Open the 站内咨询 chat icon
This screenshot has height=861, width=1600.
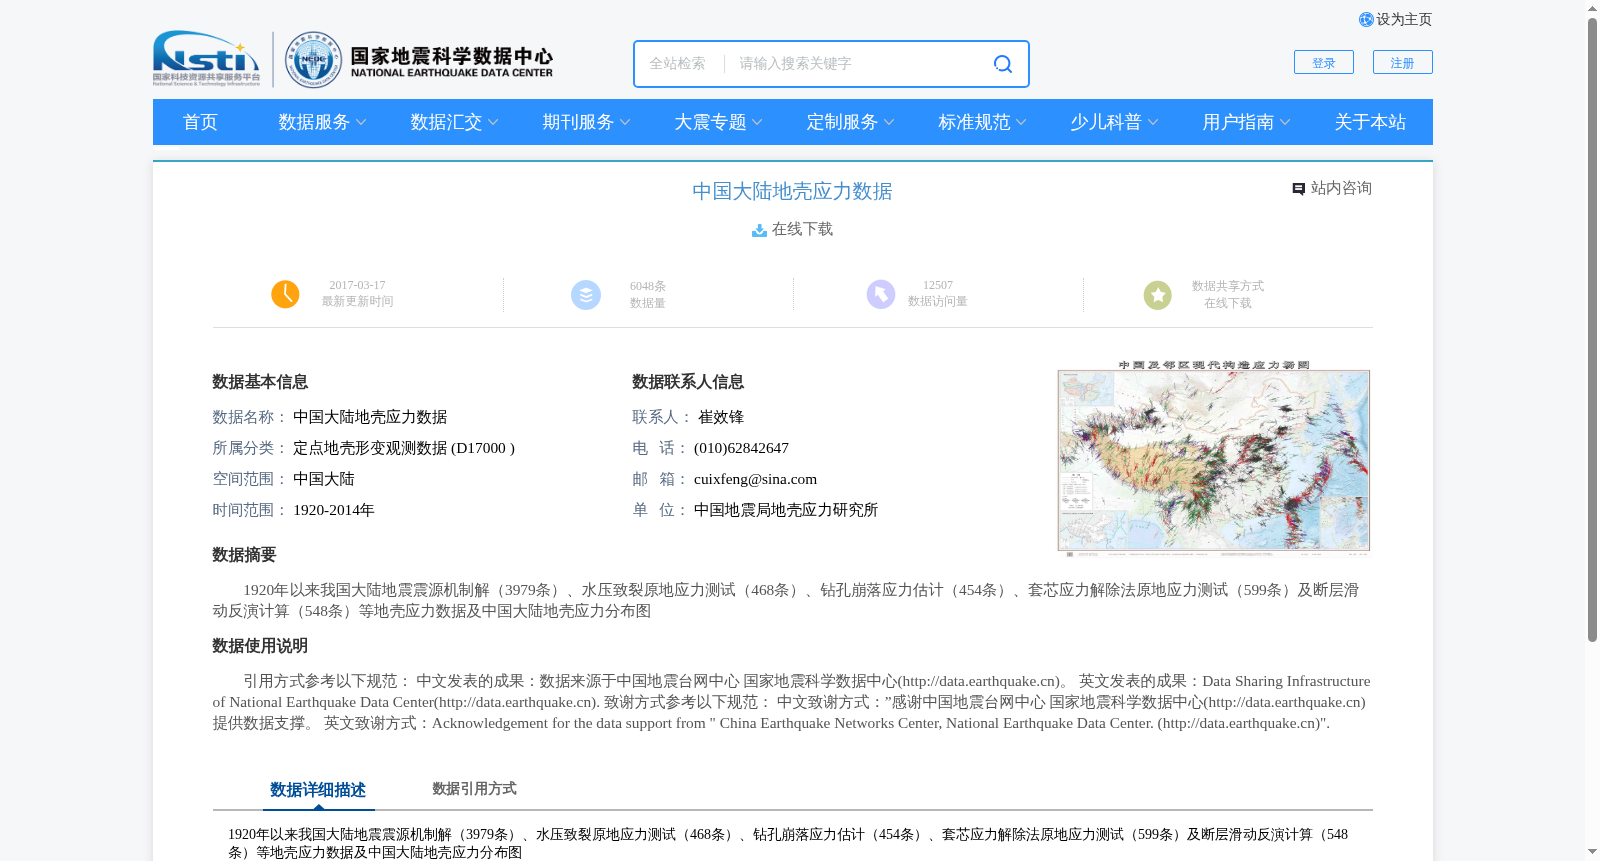[1298, 189]
